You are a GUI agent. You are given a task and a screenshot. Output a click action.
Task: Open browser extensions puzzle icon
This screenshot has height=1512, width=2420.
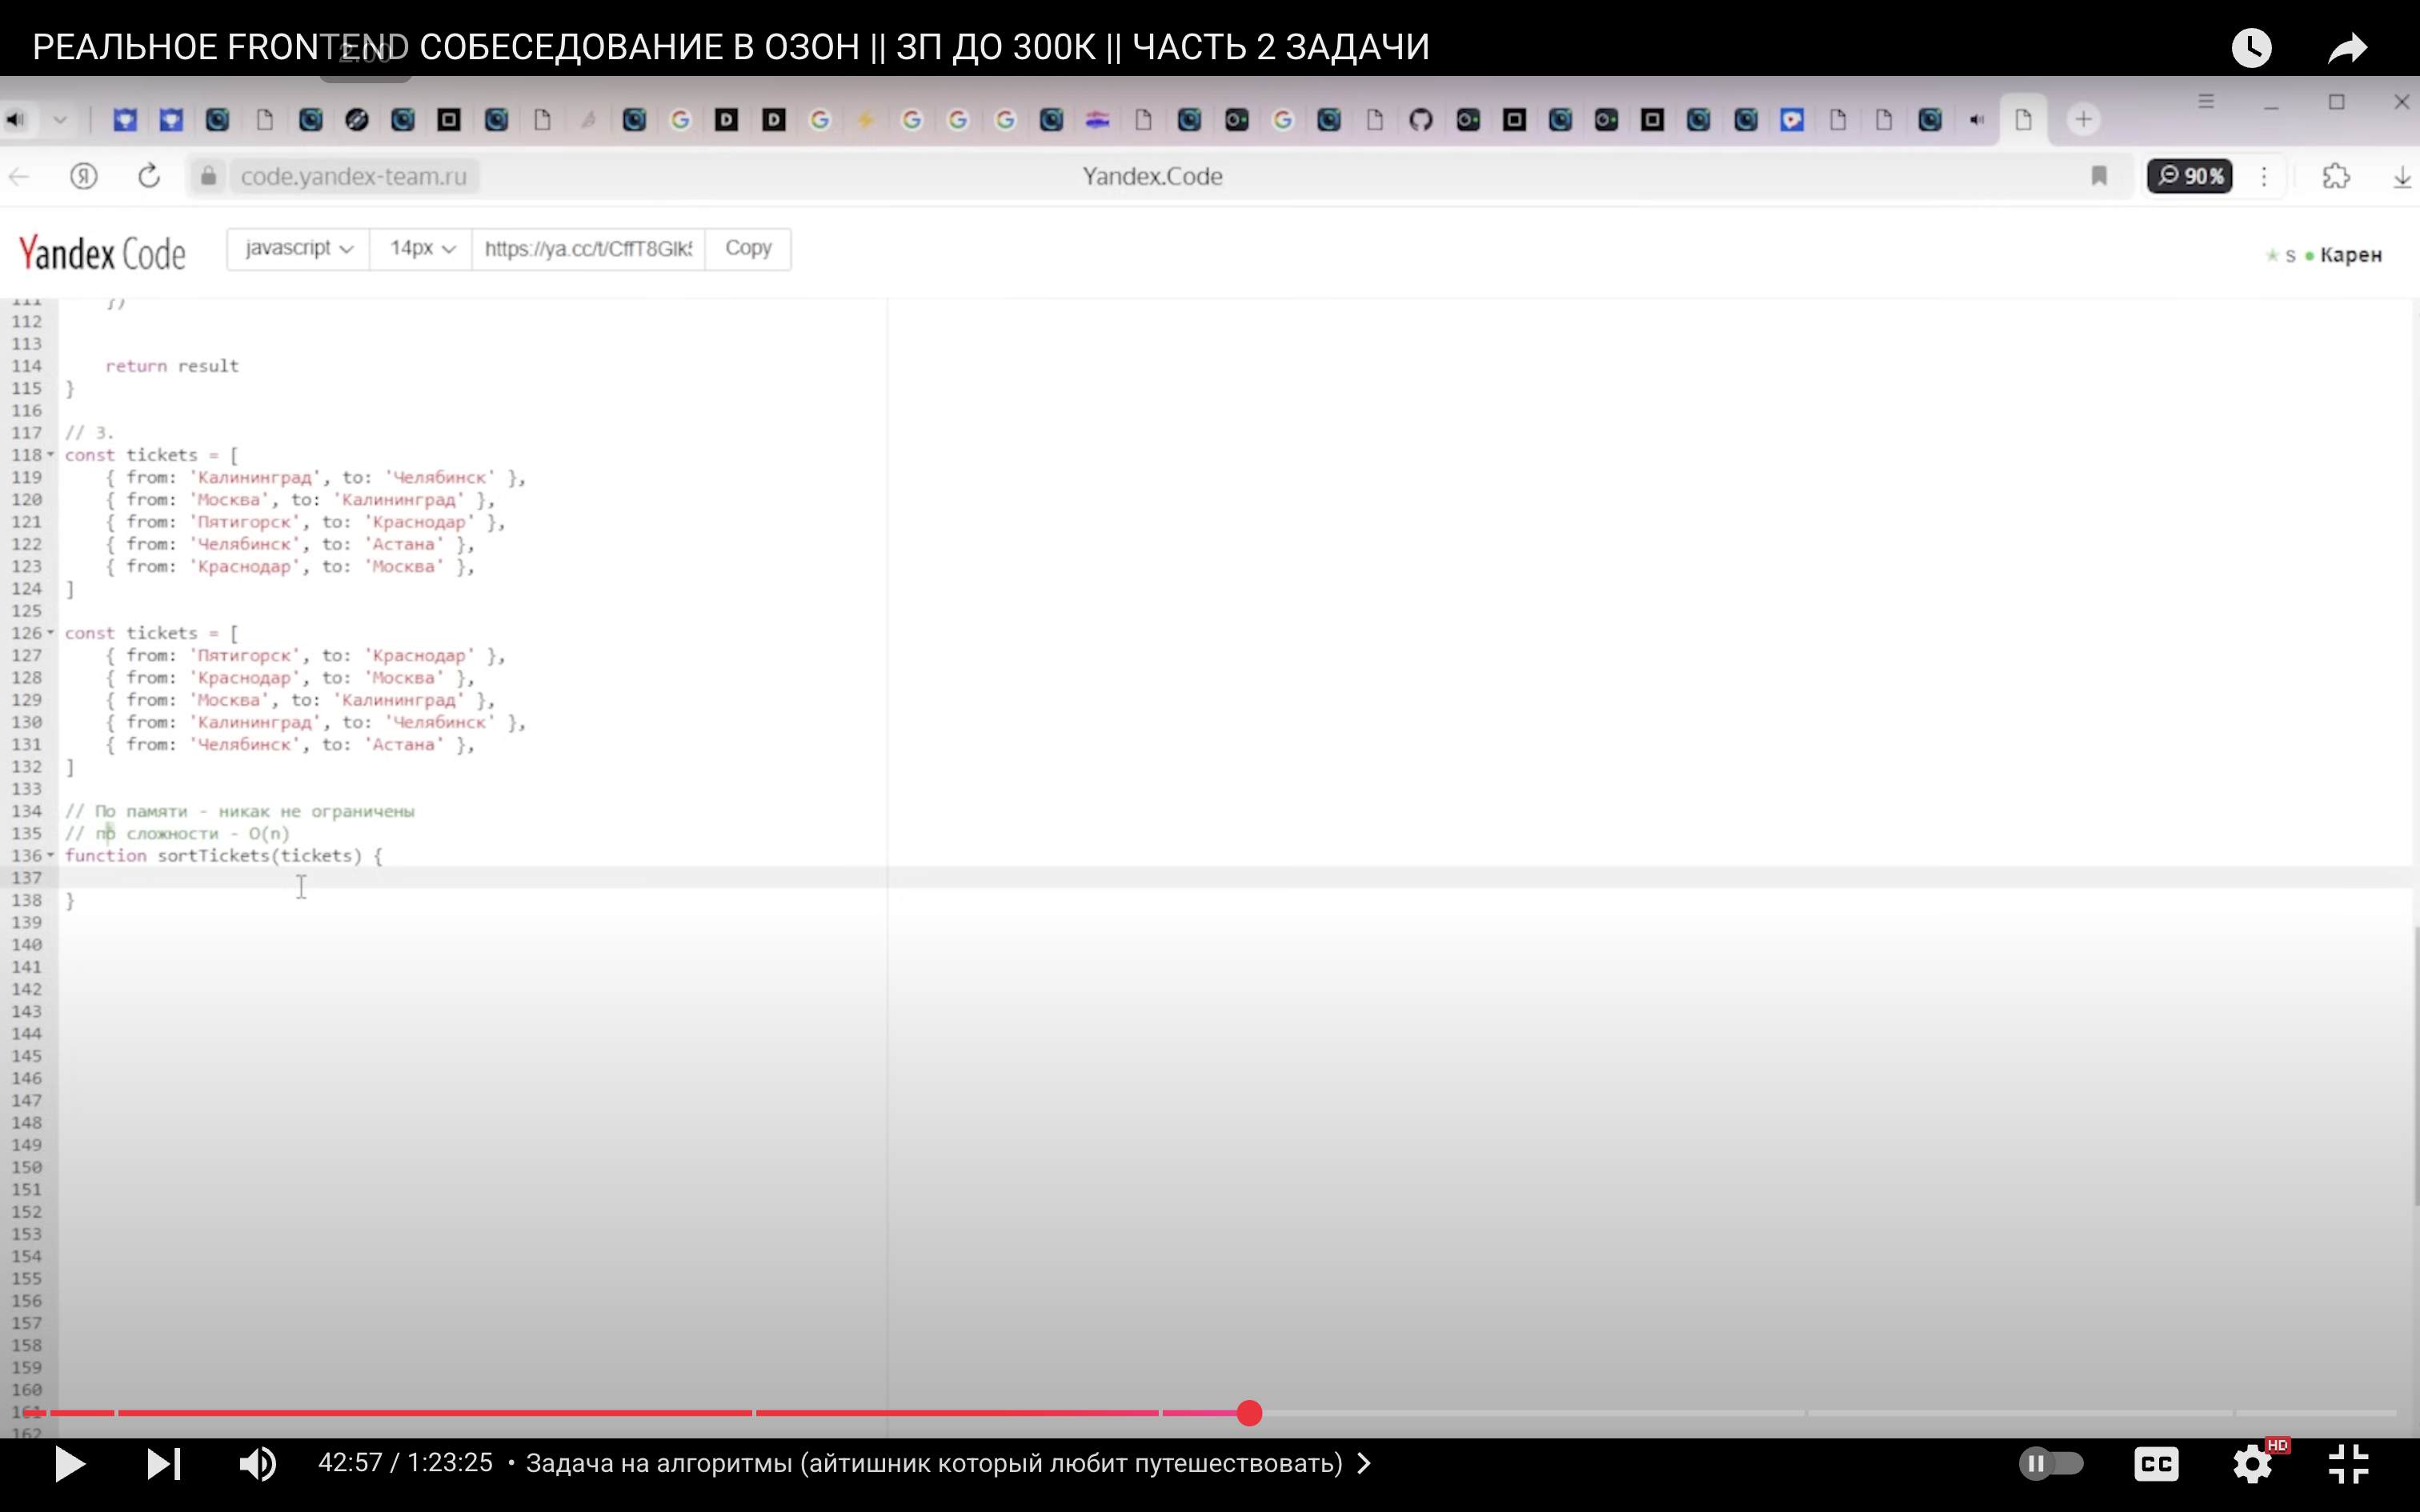[2336, 176]
